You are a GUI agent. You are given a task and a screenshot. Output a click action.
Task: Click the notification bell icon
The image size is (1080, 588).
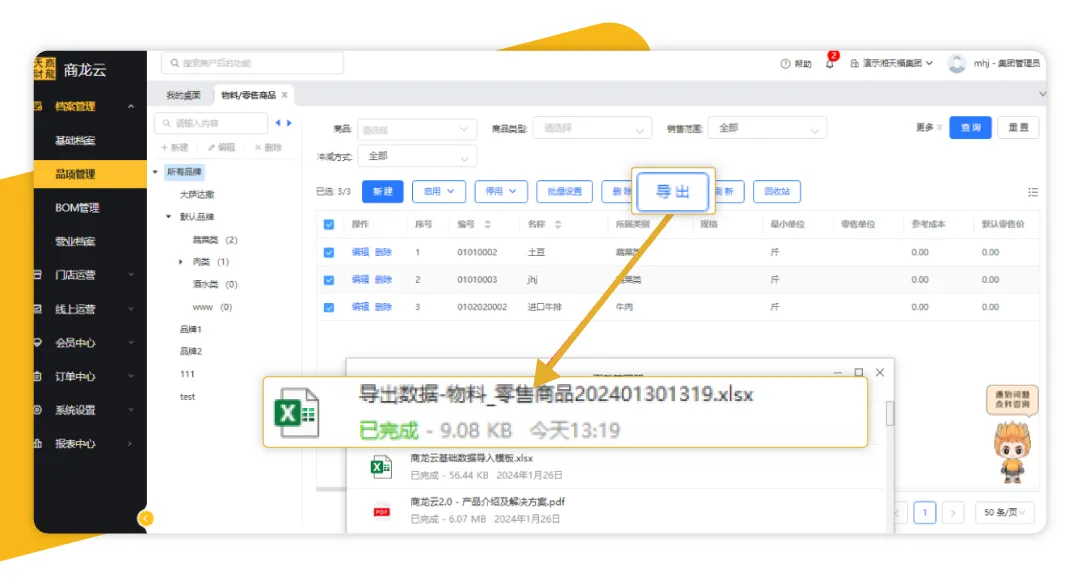829,63
